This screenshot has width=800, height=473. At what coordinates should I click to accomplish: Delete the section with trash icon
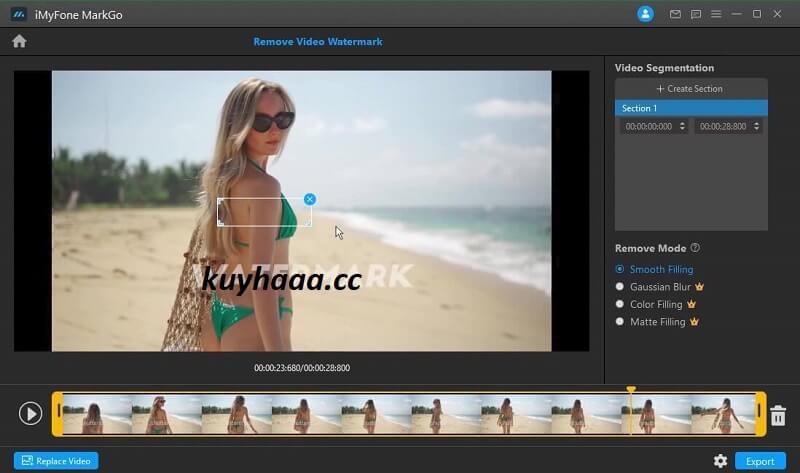click(778, 415)
